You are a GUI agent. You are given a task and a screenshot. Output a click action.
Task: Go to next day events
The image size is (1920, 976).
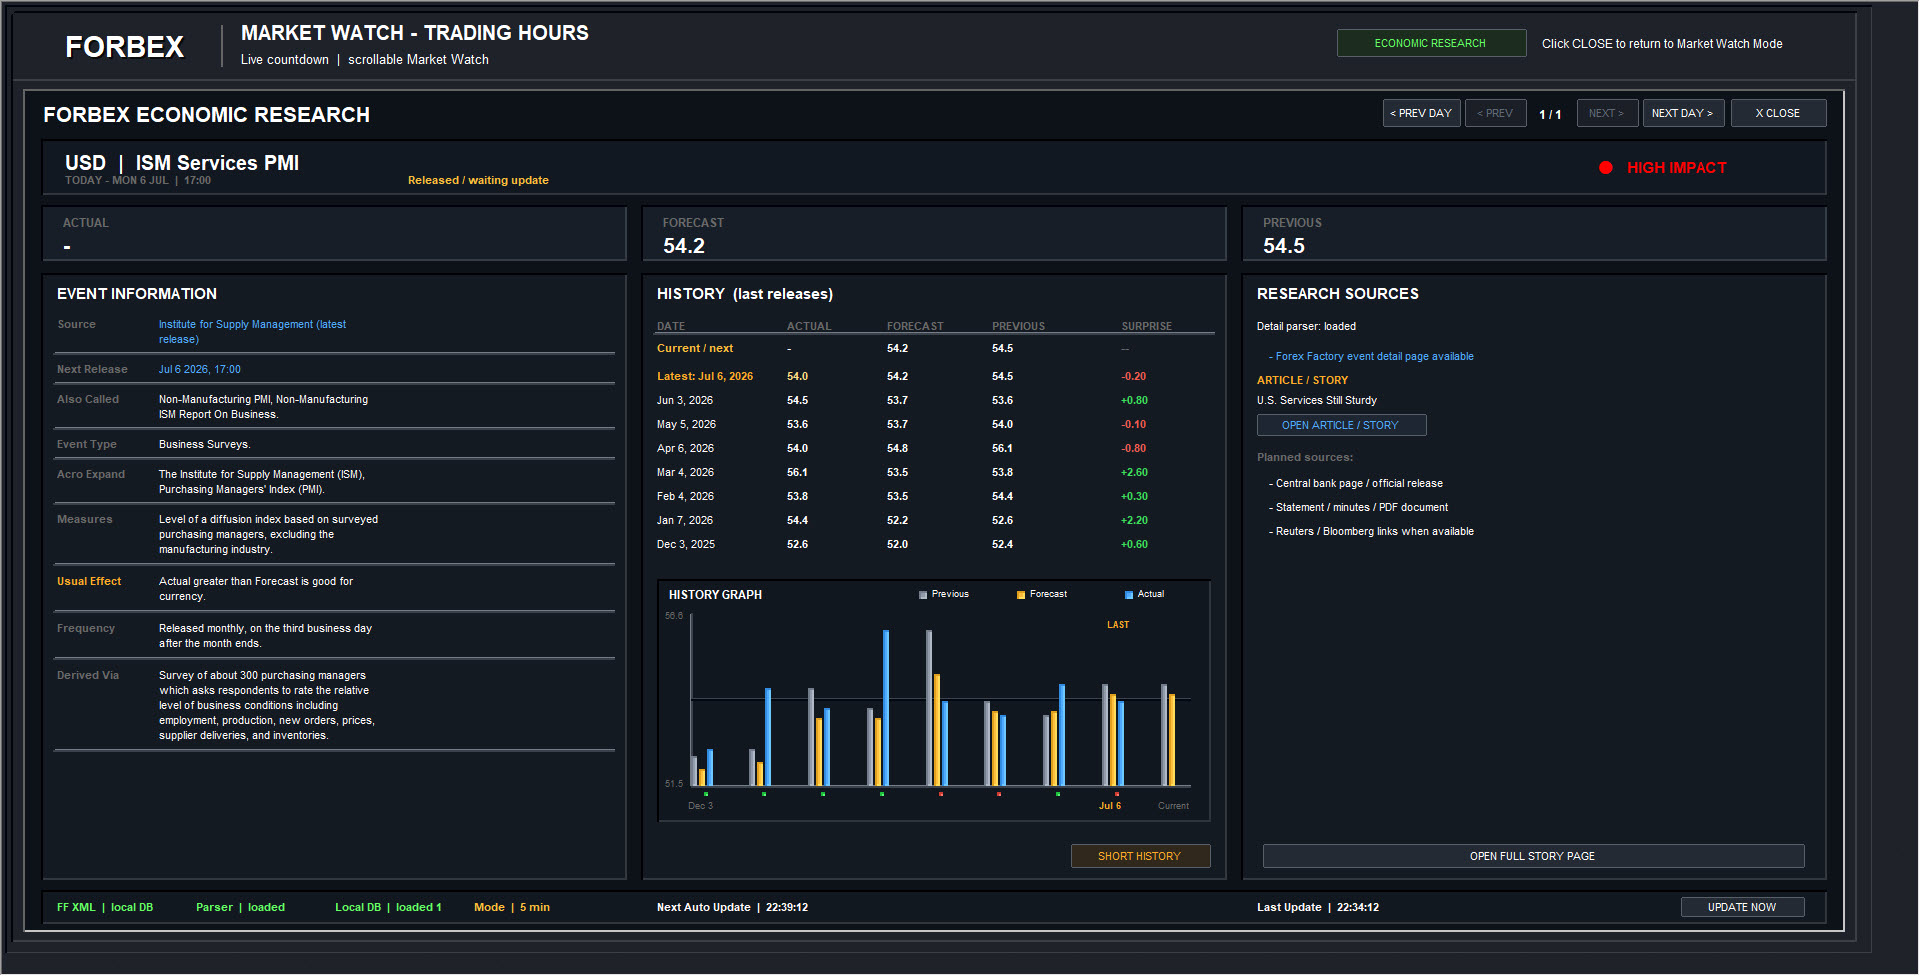click(1683, 113)
